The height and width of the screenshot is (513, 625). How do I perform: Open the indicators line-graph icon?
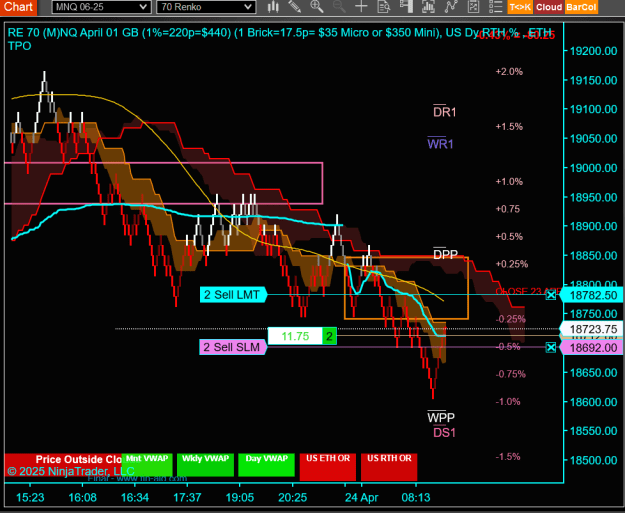click(451, 7)
